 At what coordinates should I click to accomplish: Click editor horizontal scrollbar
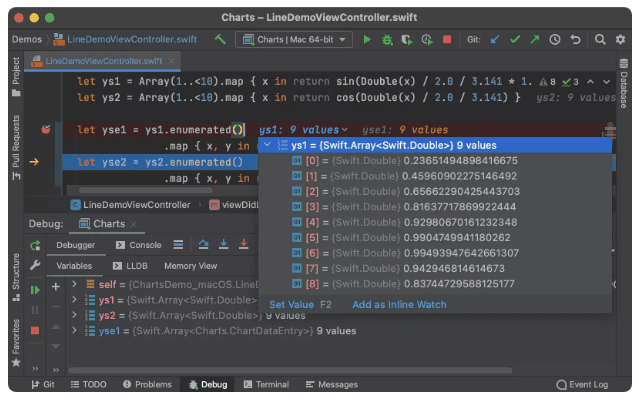145,190
